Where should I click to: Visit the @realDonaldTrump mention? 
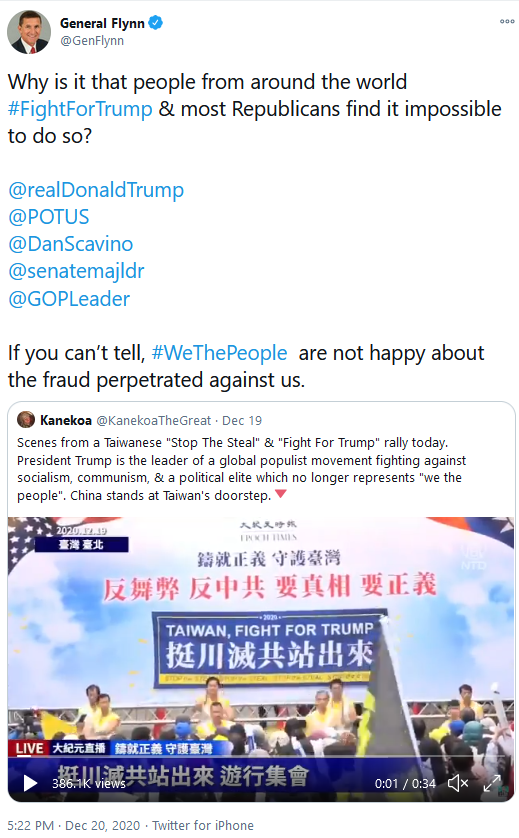click(x=96, y=190)
